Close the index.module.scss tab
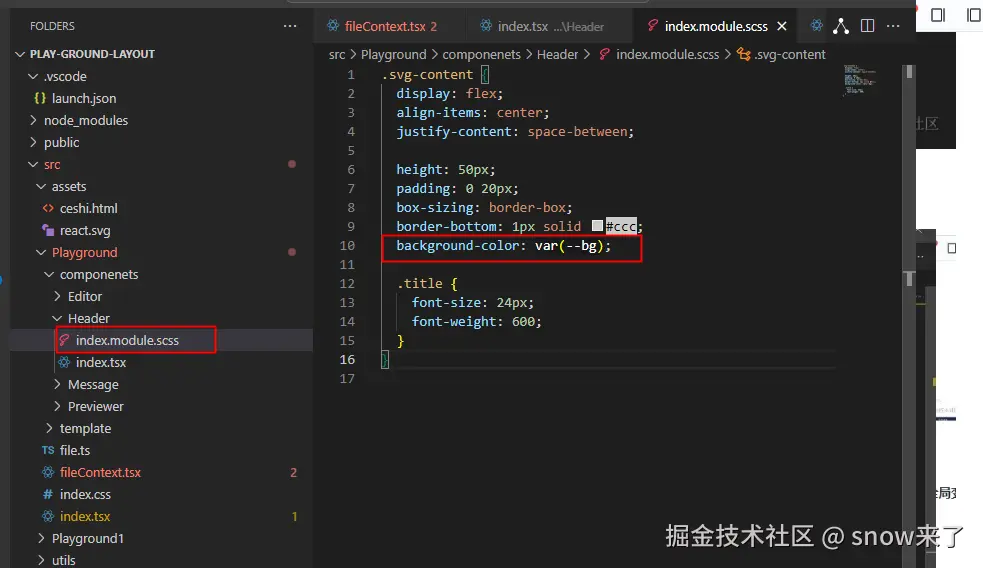This screenshot has height=568, width=983. coord(782,26)
